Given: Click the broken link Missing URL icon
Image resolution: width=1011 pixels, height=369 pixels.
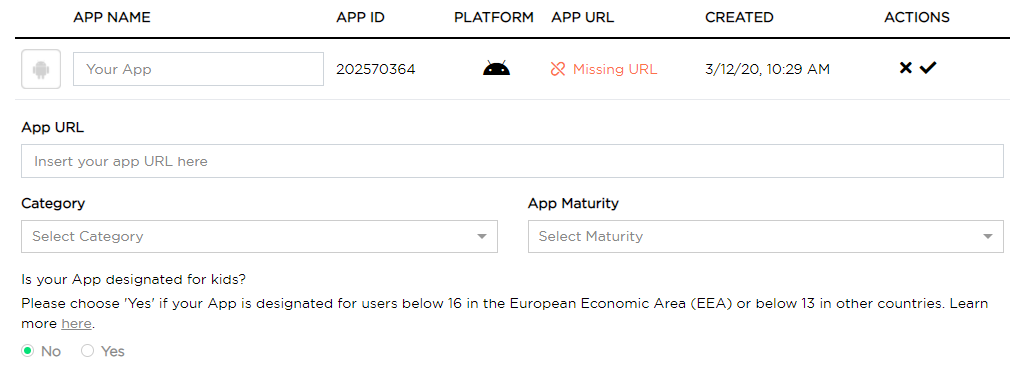Looking at the screenshot, I should click(558, 69).
